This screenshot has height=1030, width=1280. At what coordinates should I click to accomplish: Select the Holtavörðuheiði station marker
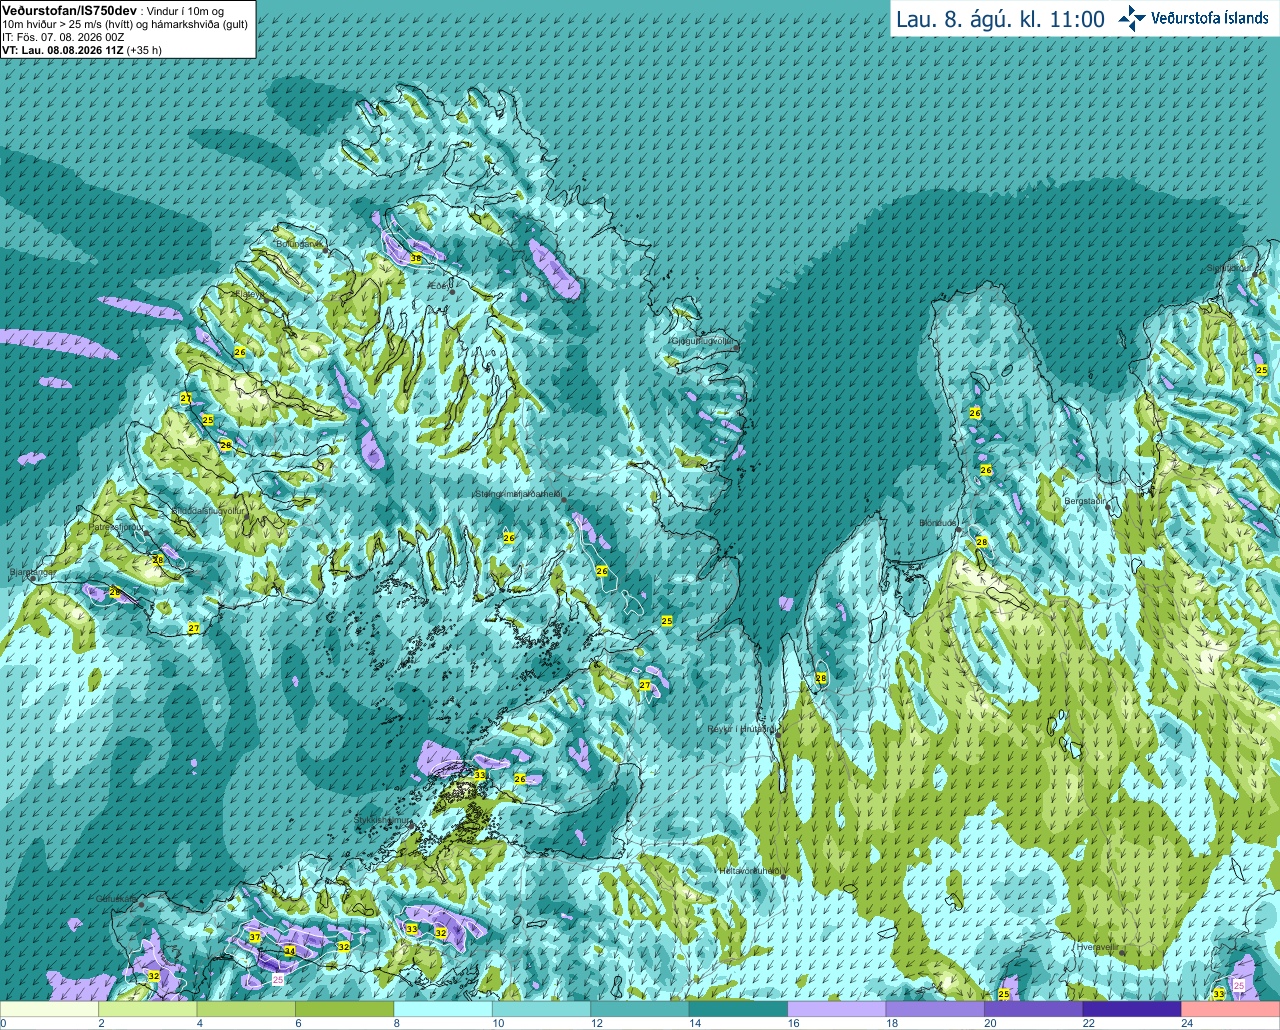pos(783,876)
